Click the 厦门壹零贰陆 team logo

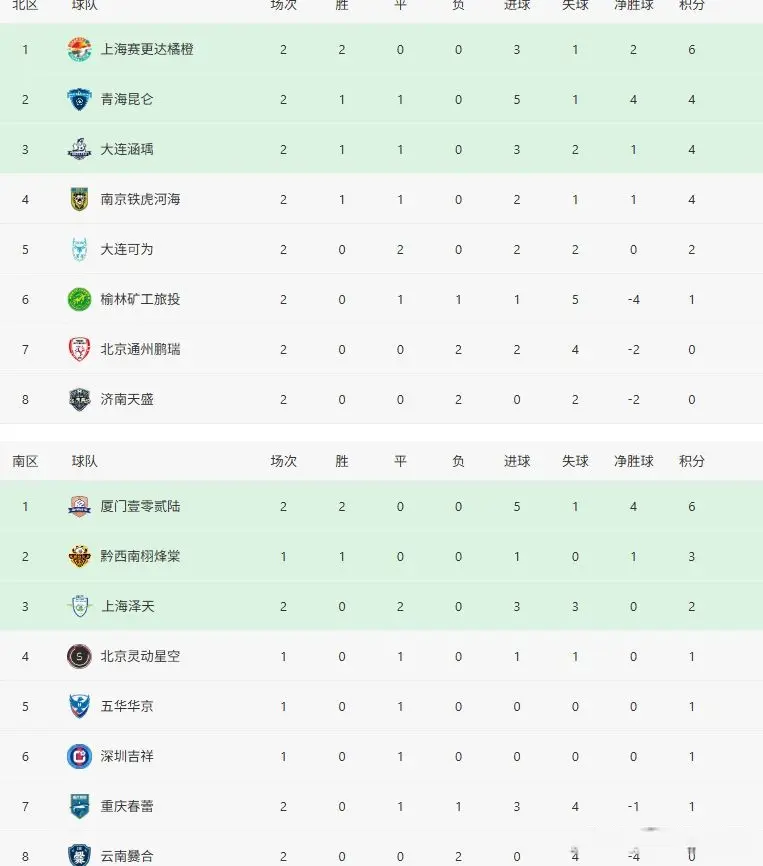(79, 506)
